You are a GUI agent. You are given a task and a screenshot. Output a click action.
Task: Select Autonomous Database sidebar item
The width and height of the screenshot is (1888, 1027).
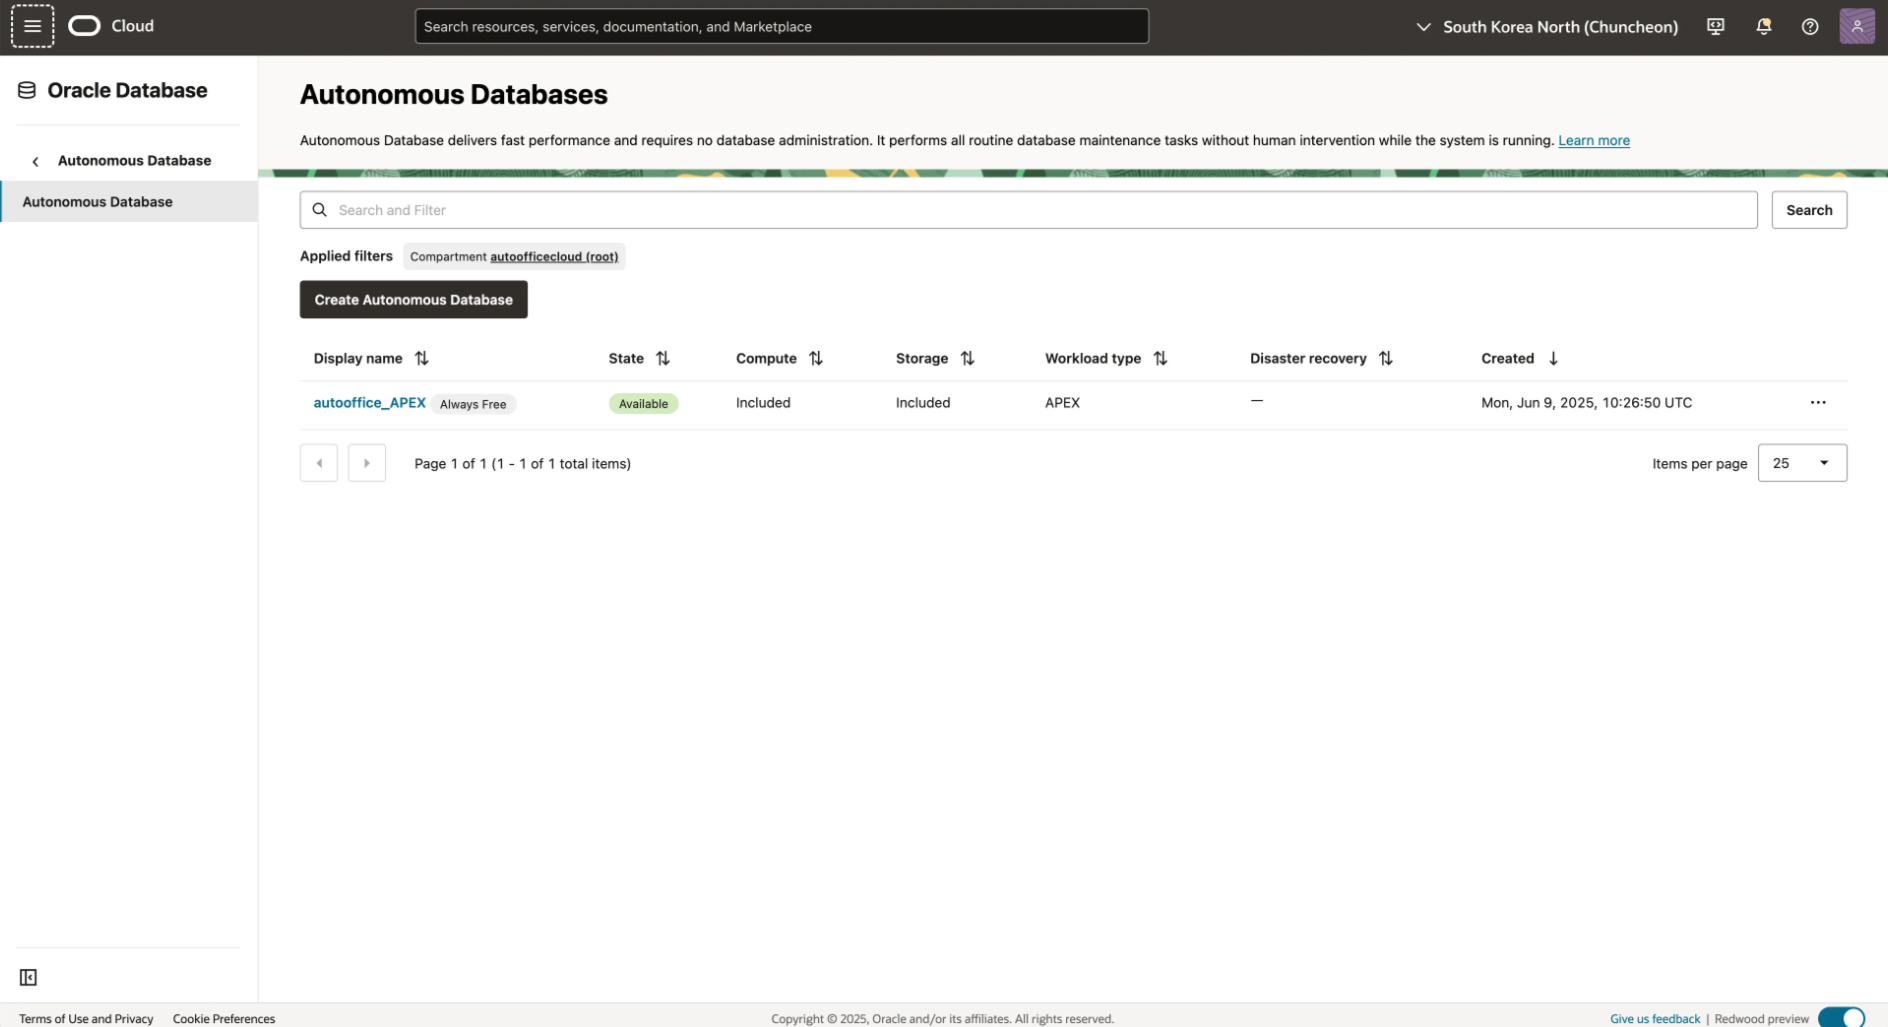tap(129, 202)
